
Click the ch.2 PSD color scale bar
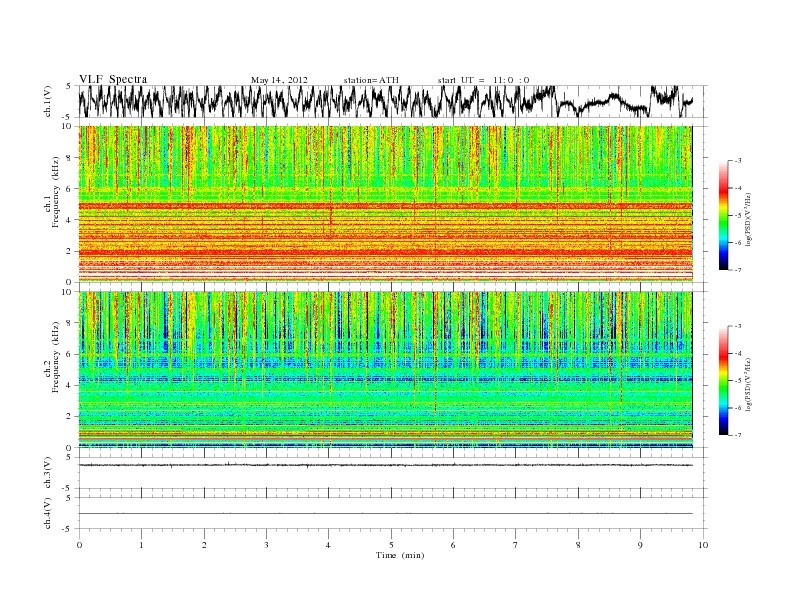coord(723,380)
